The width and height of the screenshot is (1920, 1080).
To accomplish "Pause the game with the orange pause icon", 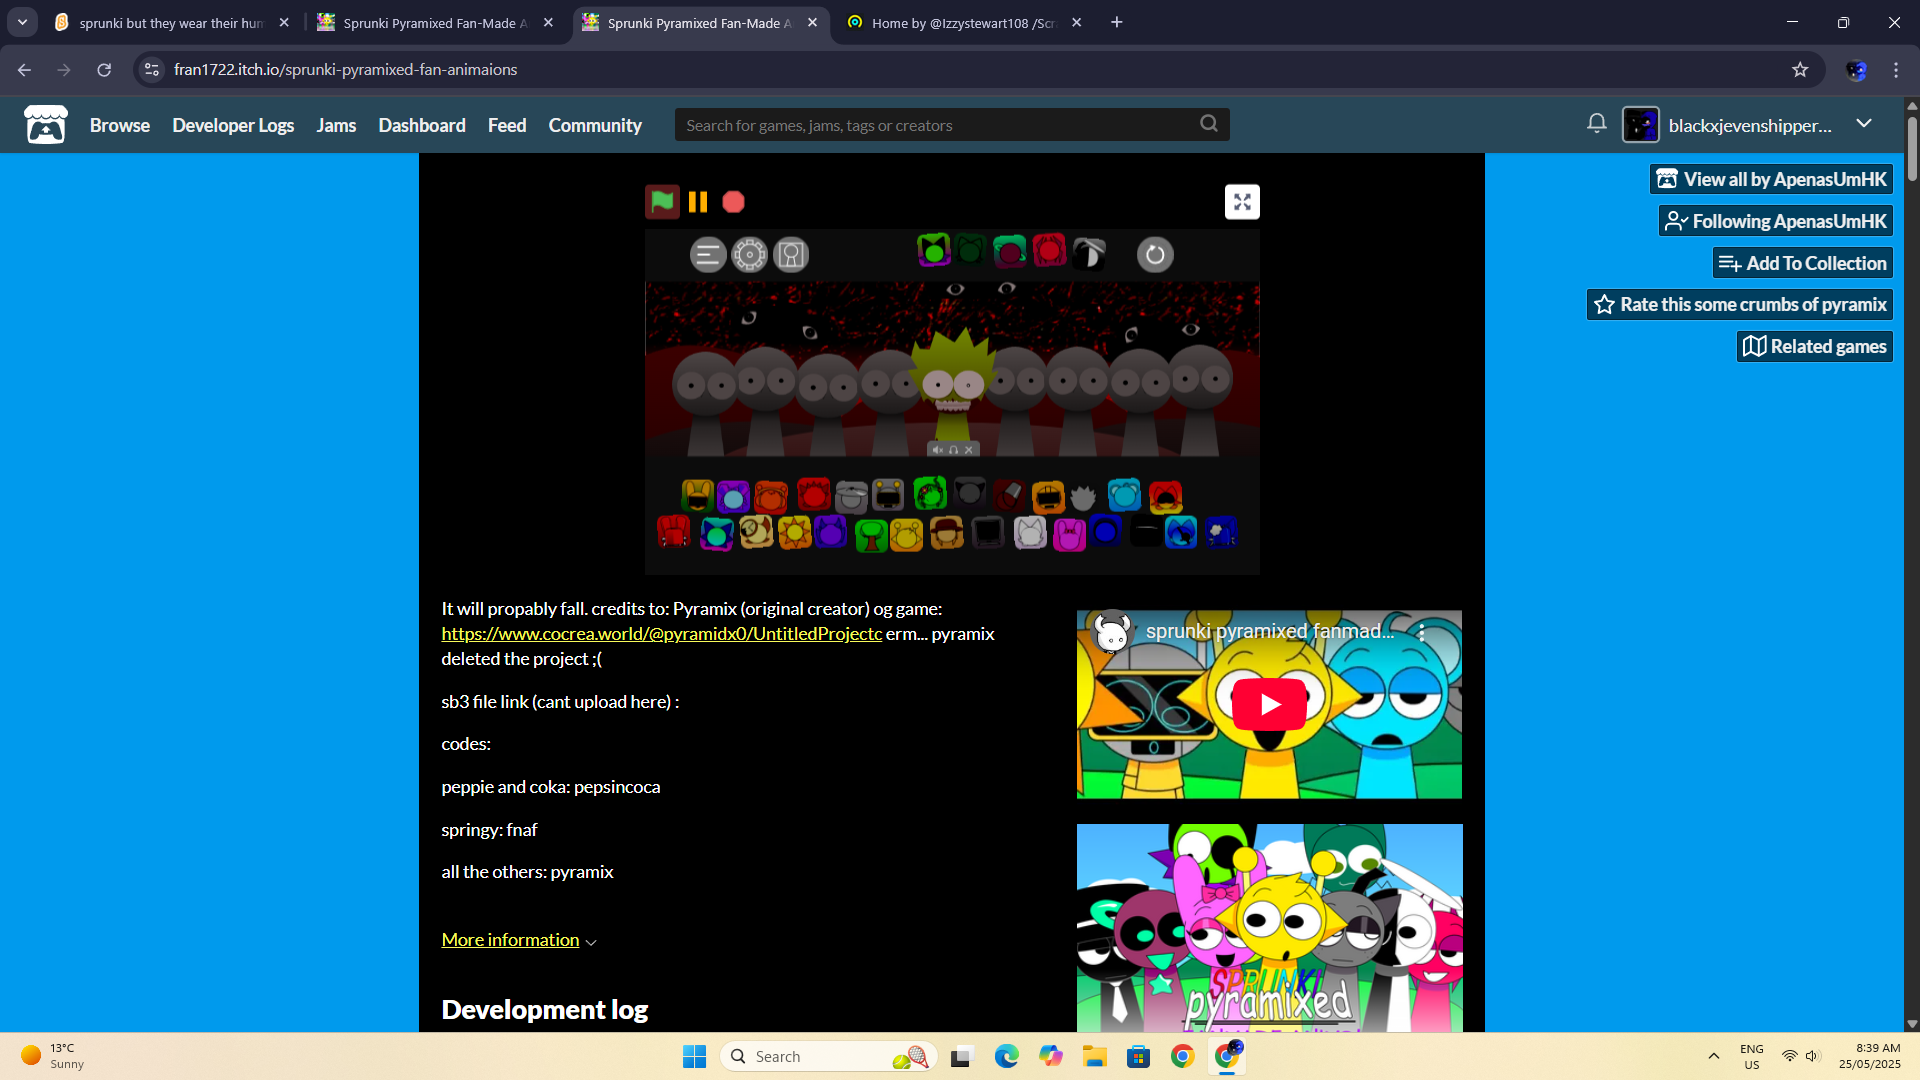I will coord(698,202).
